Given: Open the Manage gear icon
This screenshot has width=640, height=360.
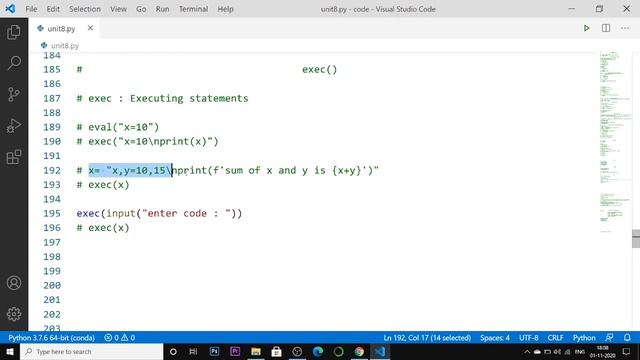Looking at the screenshot, I should pyautogui.click(x=14, y=314).
